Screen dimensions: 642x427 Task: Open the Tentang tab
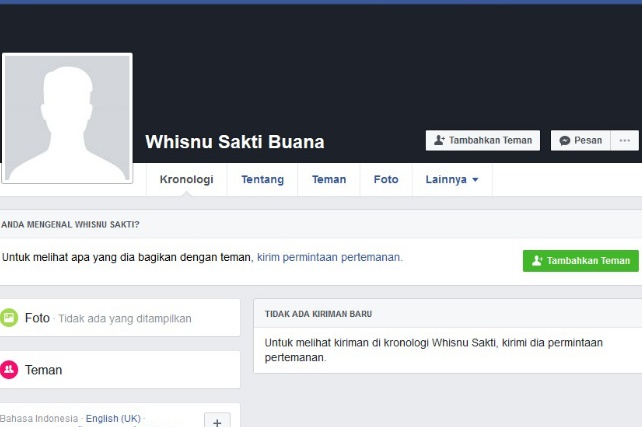click(262, 179)
